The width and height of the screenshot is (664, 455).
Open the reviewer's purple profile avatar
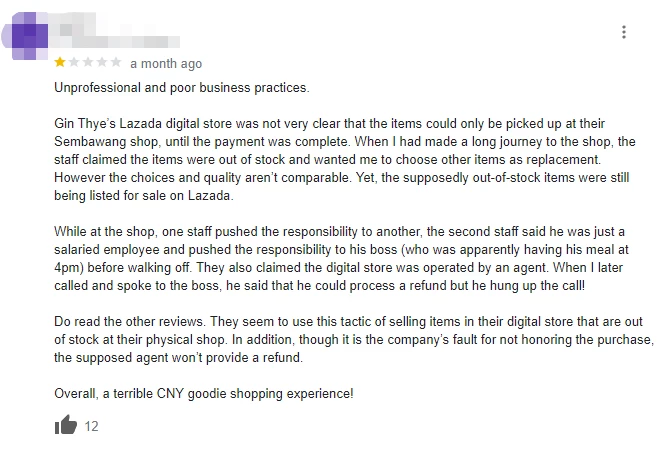(x=25, y=36)
